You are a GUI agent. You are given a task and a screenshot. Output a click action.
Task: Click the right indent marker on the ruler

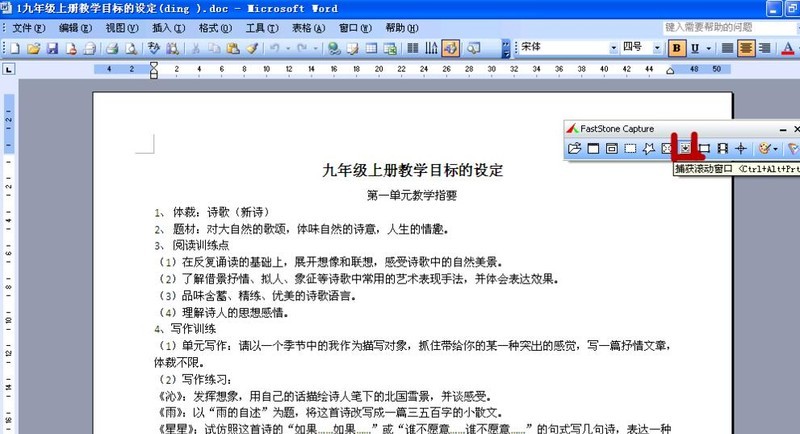coord(670,71)
